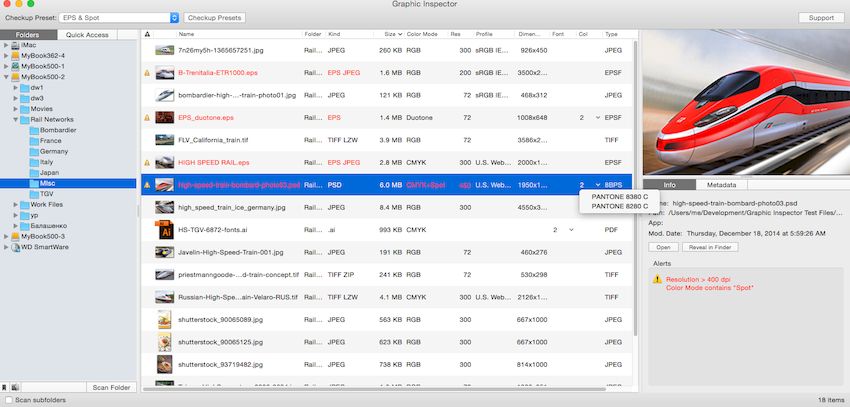
Task: Open the Checkup Preset dropdown
Action: click(x=119, y=18)
